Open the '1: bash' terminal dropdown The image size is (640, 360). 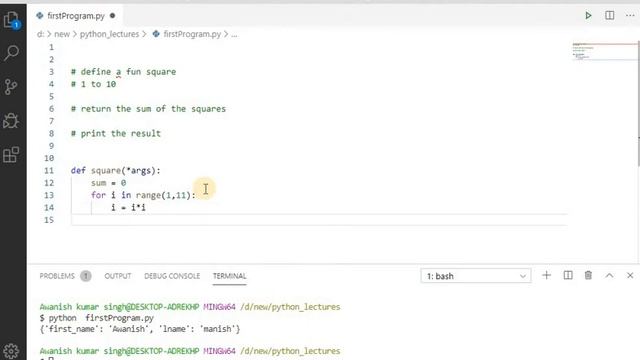click(x=476, y=276)
